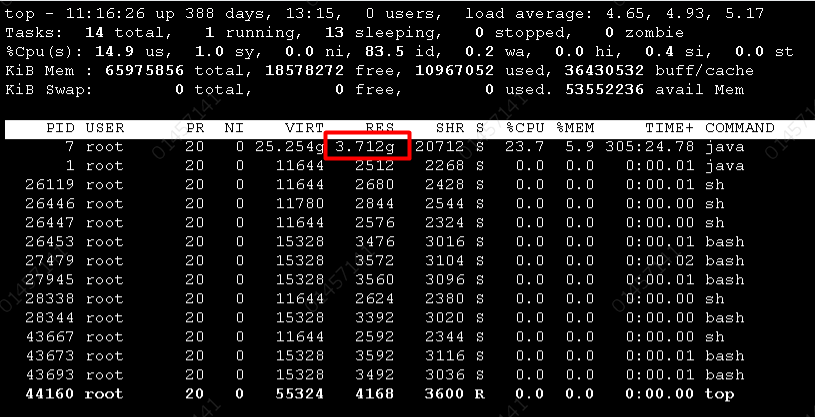Click the %CPU column header
Image resolution: width=815 pixels, height=417 pixels.
tap(524, 128)
